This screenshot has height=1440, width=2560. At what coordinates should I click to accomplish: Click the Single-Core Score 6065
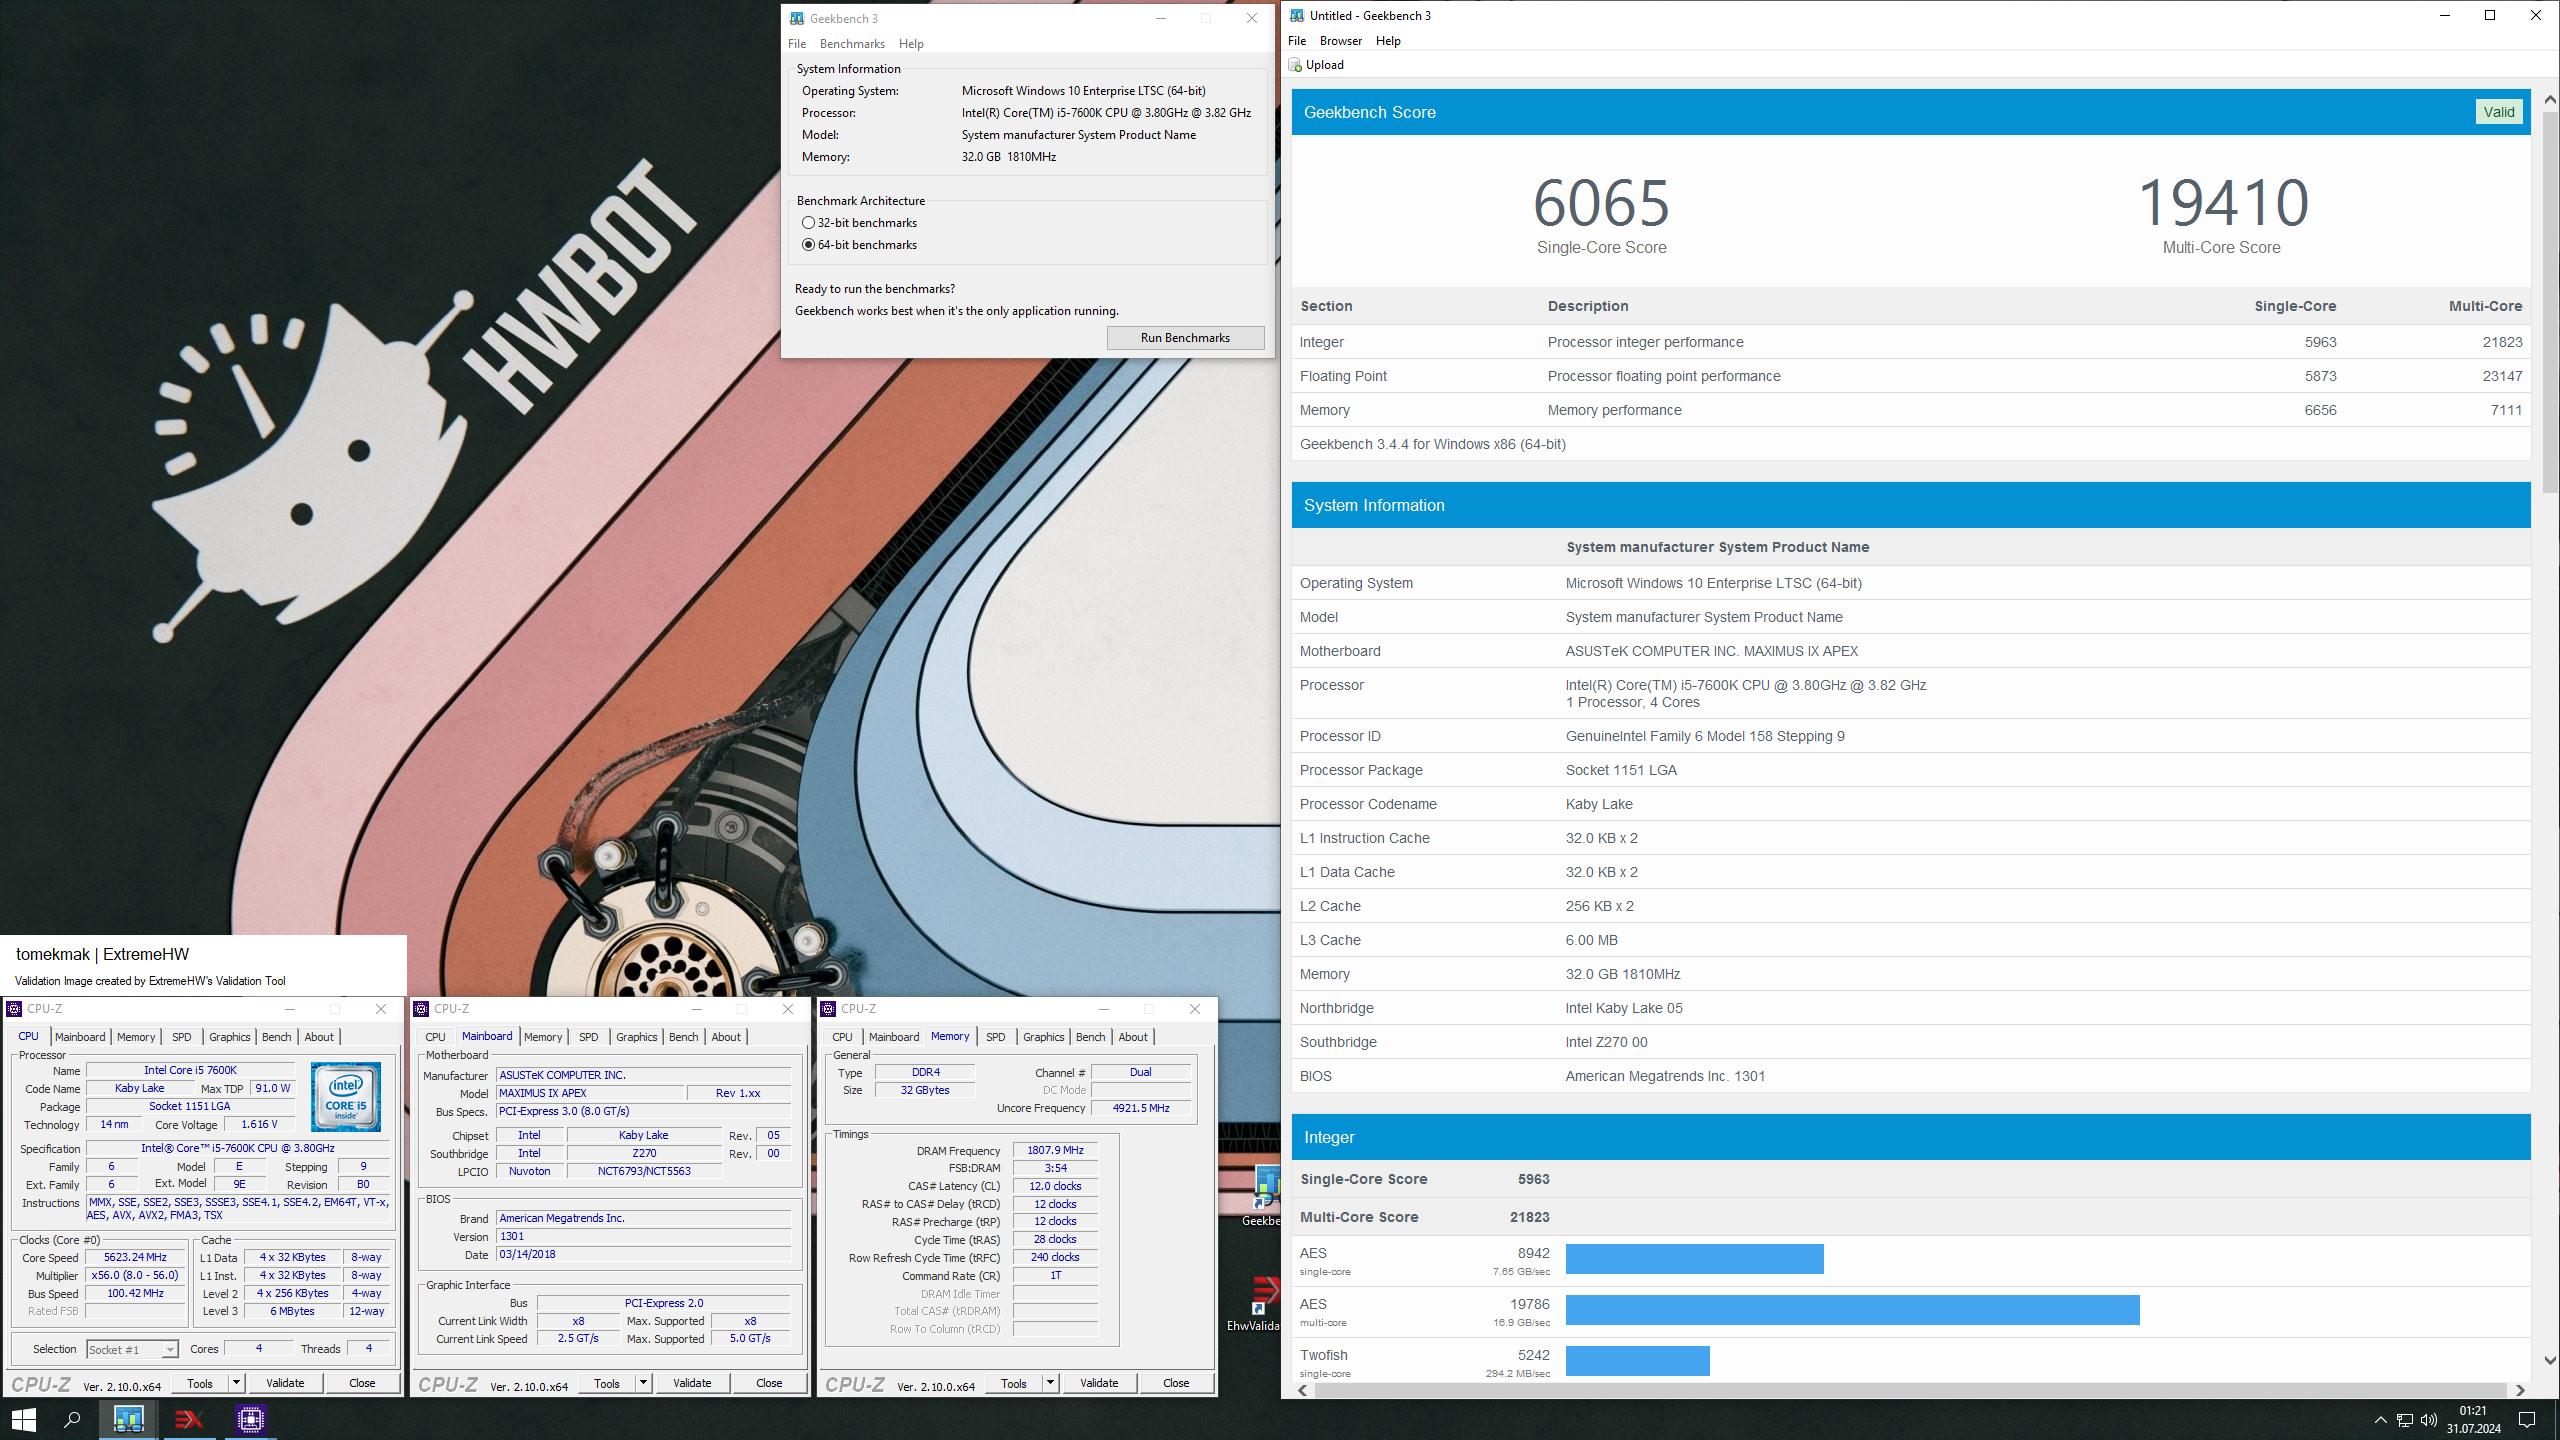(x=1601, y=203)
